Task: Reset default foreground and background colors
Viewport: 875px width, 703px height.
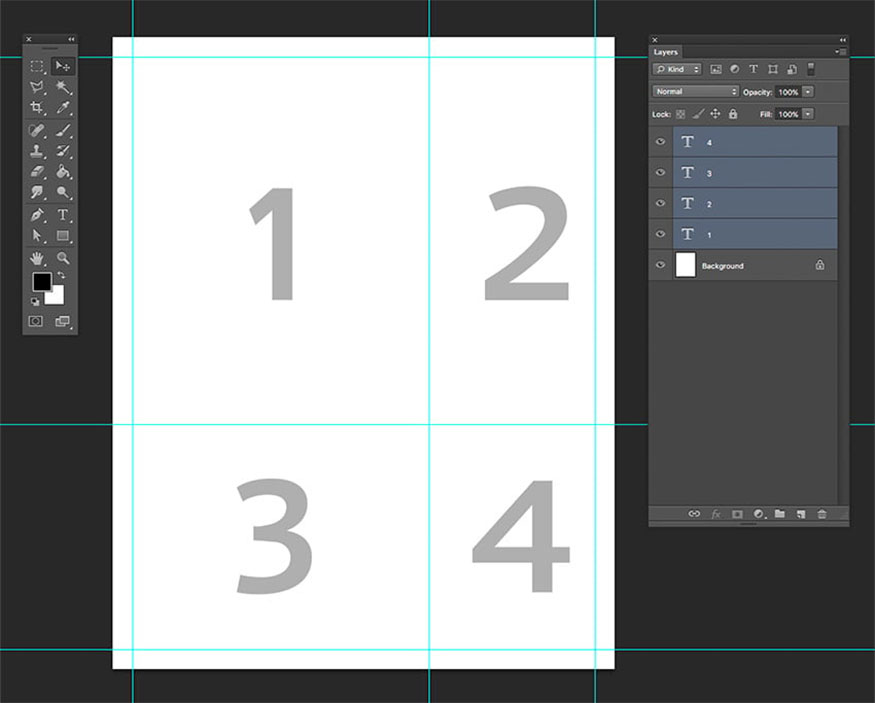Action: click(35, 302)
